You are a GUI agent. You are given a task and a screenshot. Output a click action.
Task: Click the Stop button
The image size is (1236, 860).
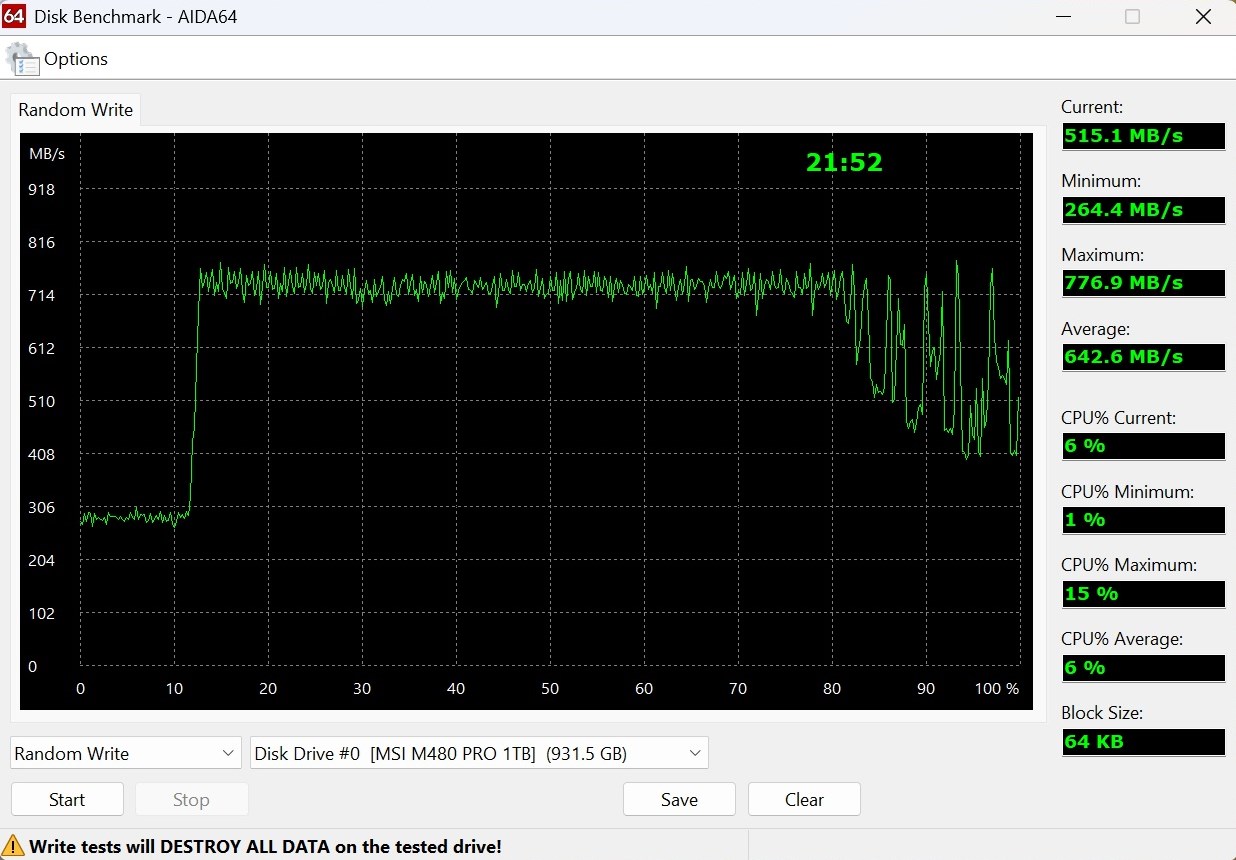[x=191, y=799]
